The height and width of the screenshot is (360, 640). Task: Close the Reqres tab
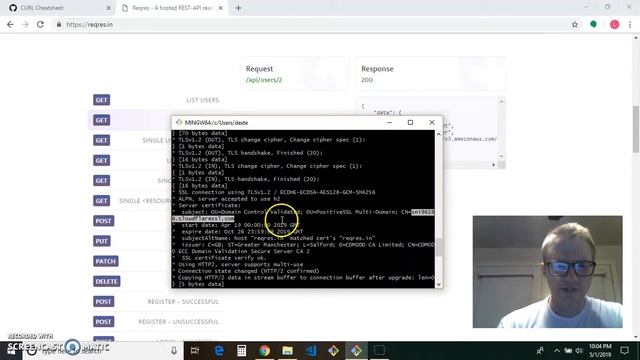click(x=220, y=8)
